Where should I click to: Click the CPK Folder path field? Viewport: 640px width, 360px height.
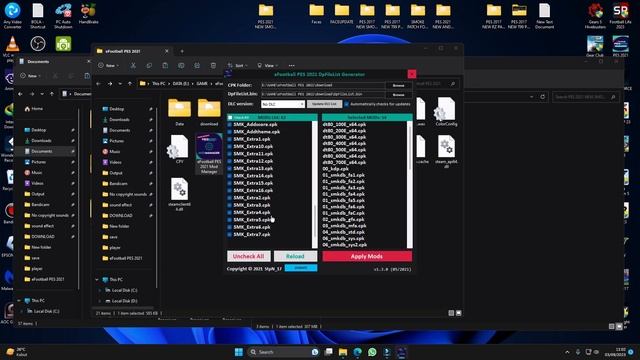[x=322, y=85]
